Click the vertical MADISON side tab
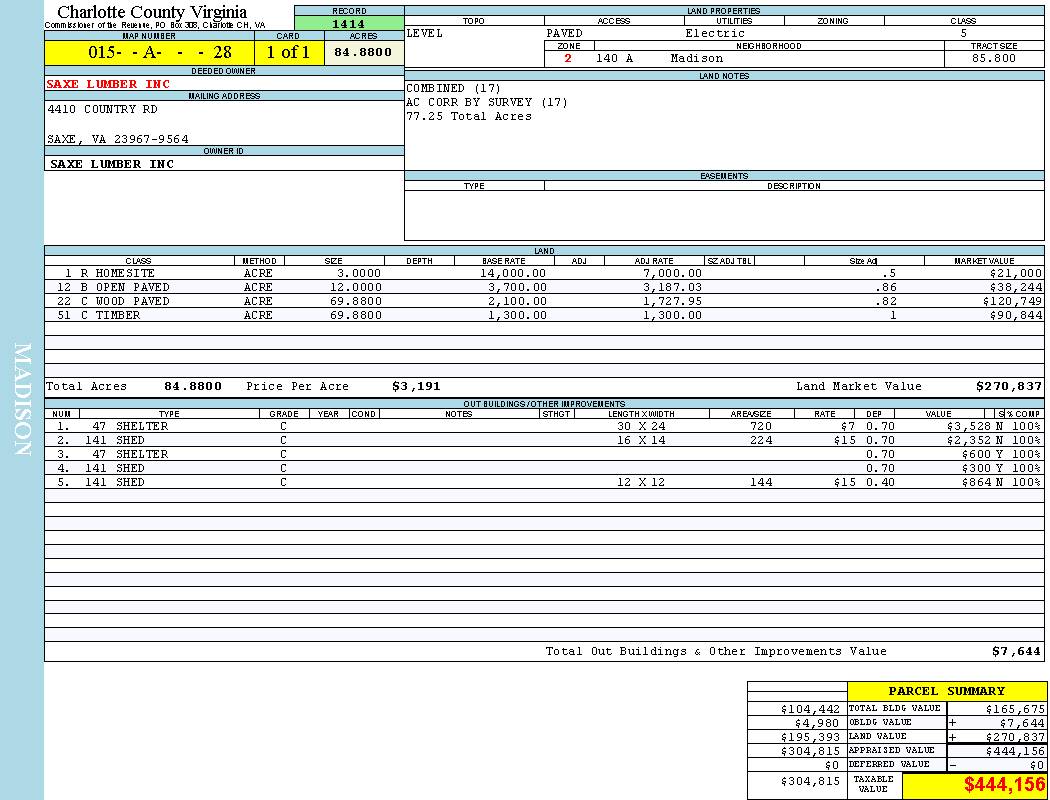 [22, 400]
